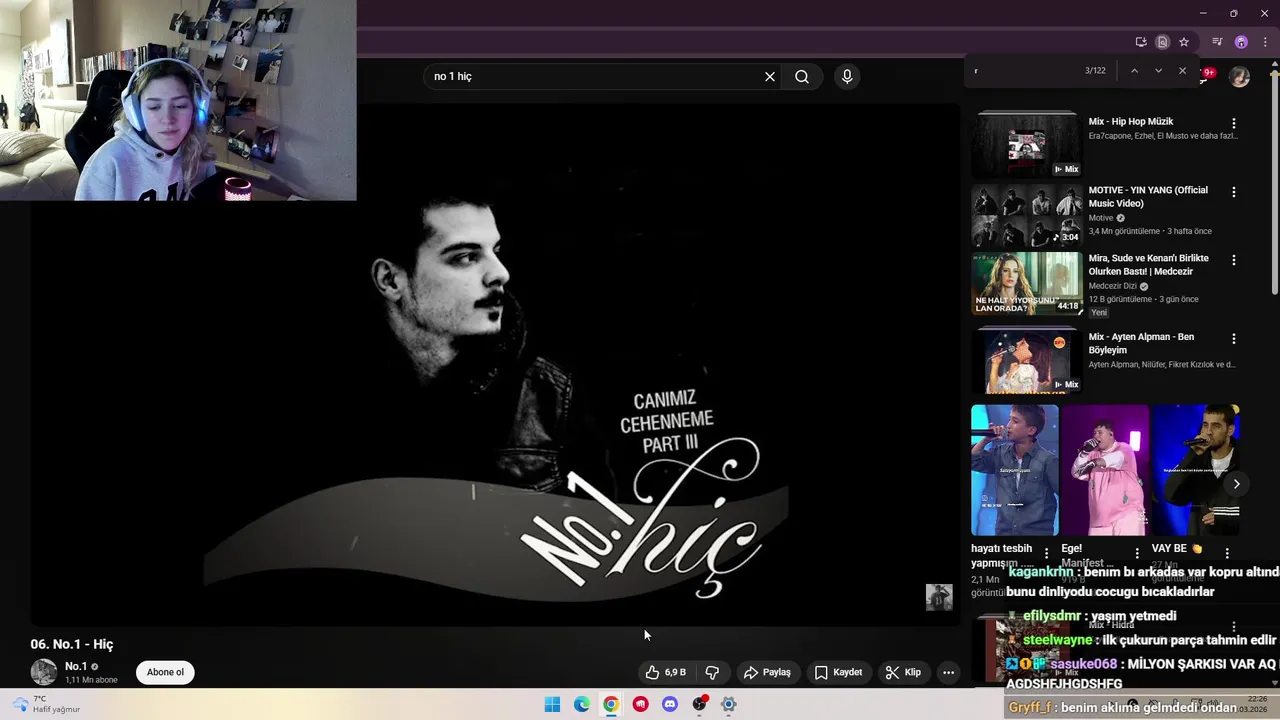Share the video via Paylaş button

point(768,672)
